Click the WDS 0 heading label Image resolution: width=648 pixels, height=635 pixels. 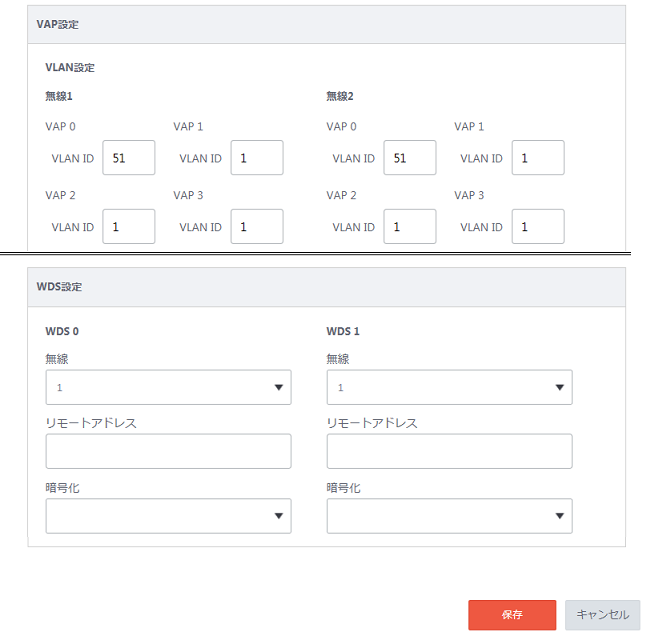(x=62, y=331)
